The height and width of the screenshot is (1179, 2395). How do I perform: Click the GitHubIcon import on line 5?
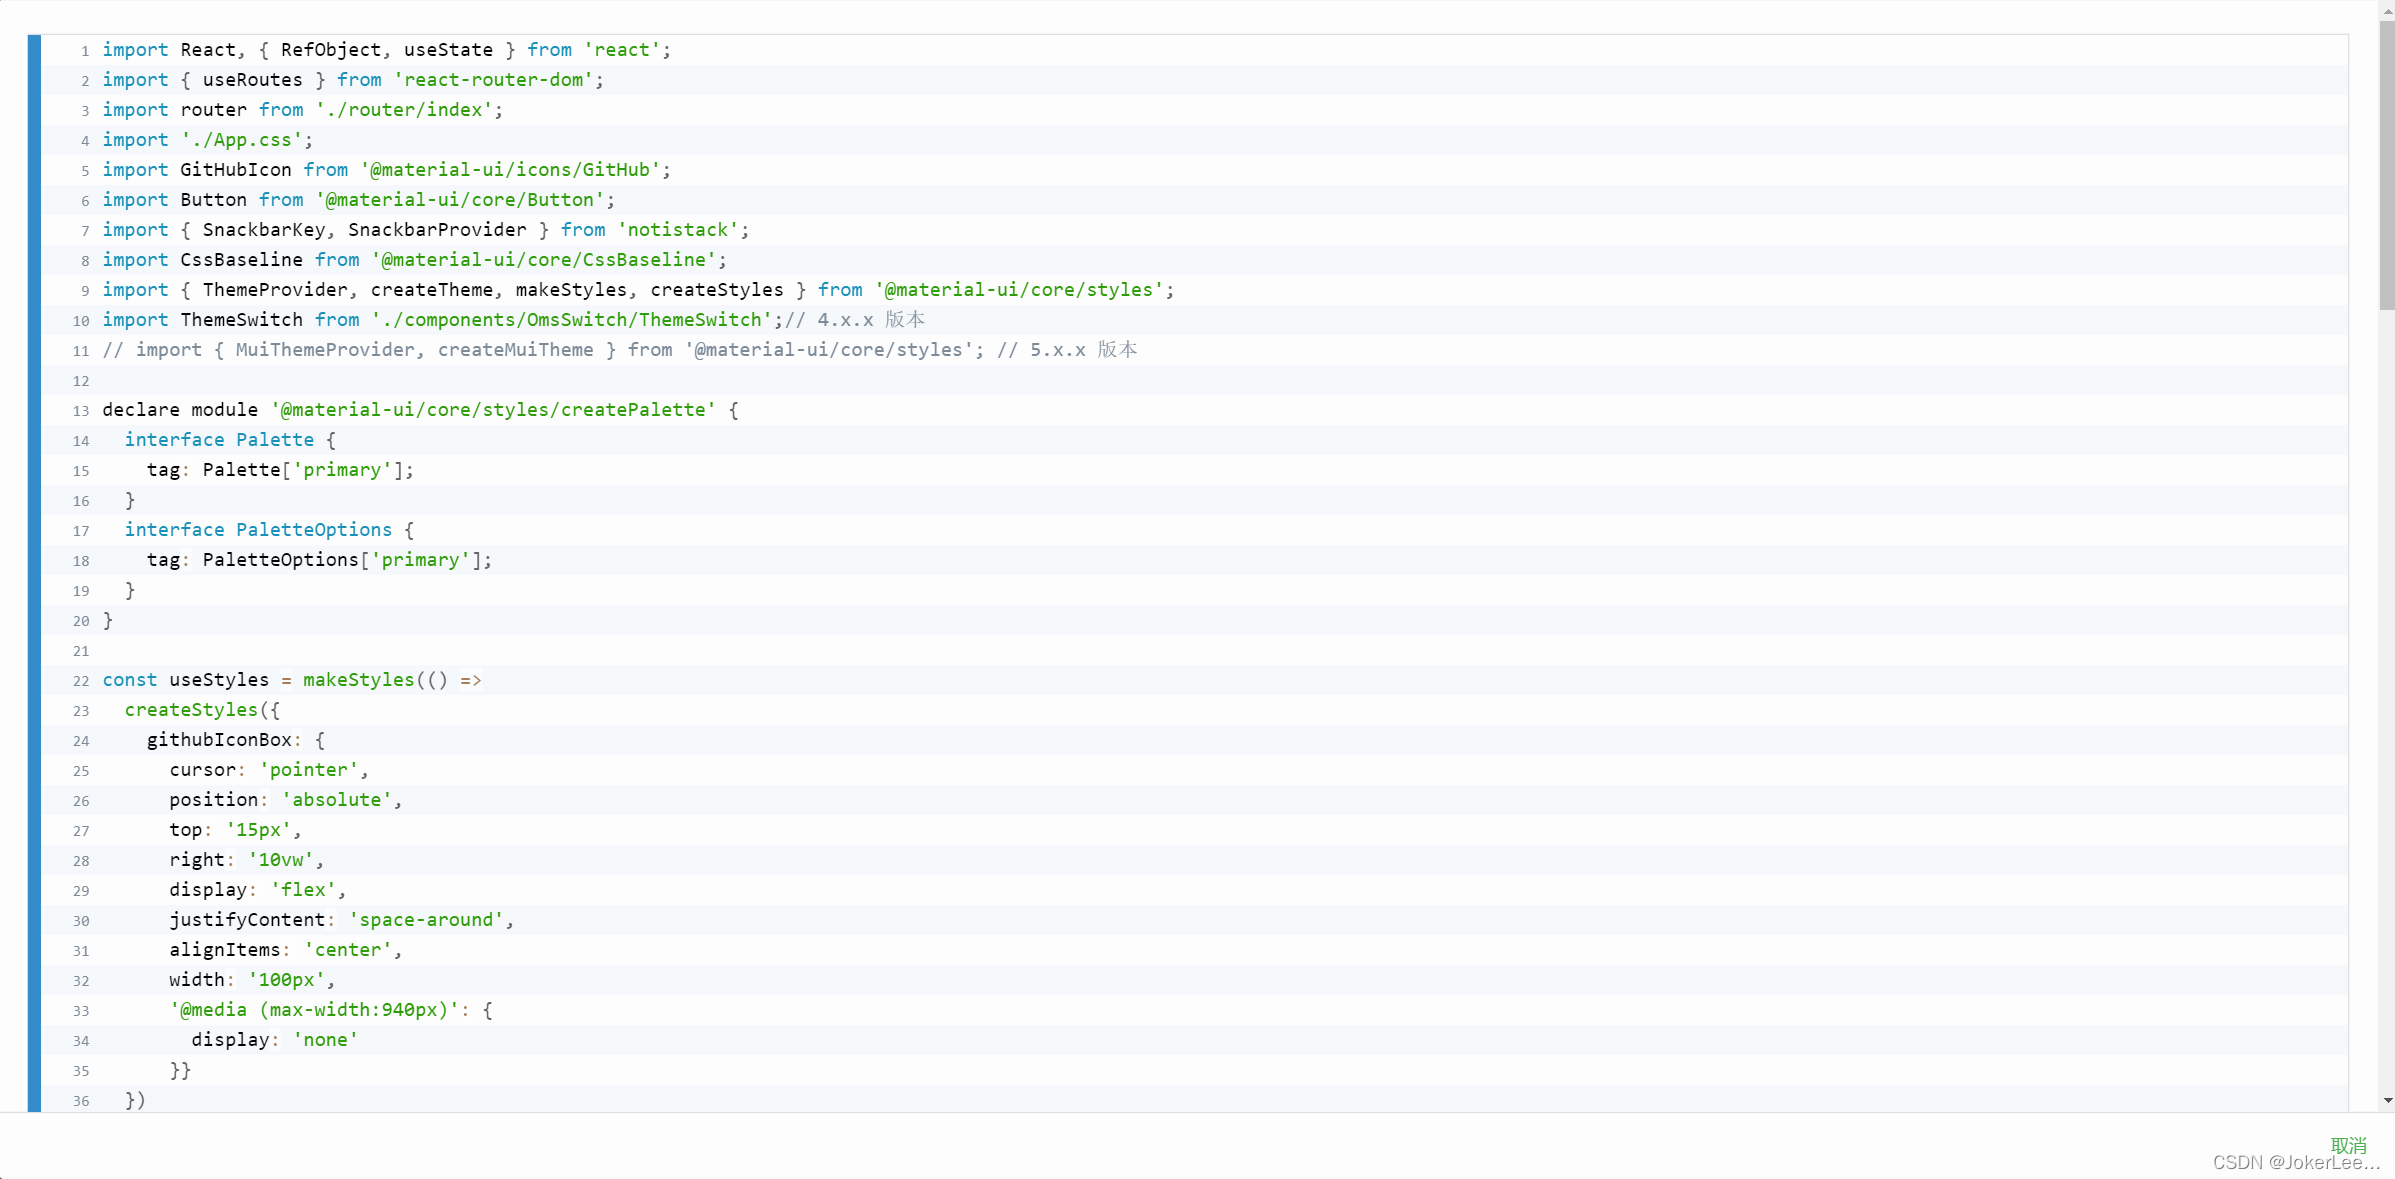tap(236, 170)
